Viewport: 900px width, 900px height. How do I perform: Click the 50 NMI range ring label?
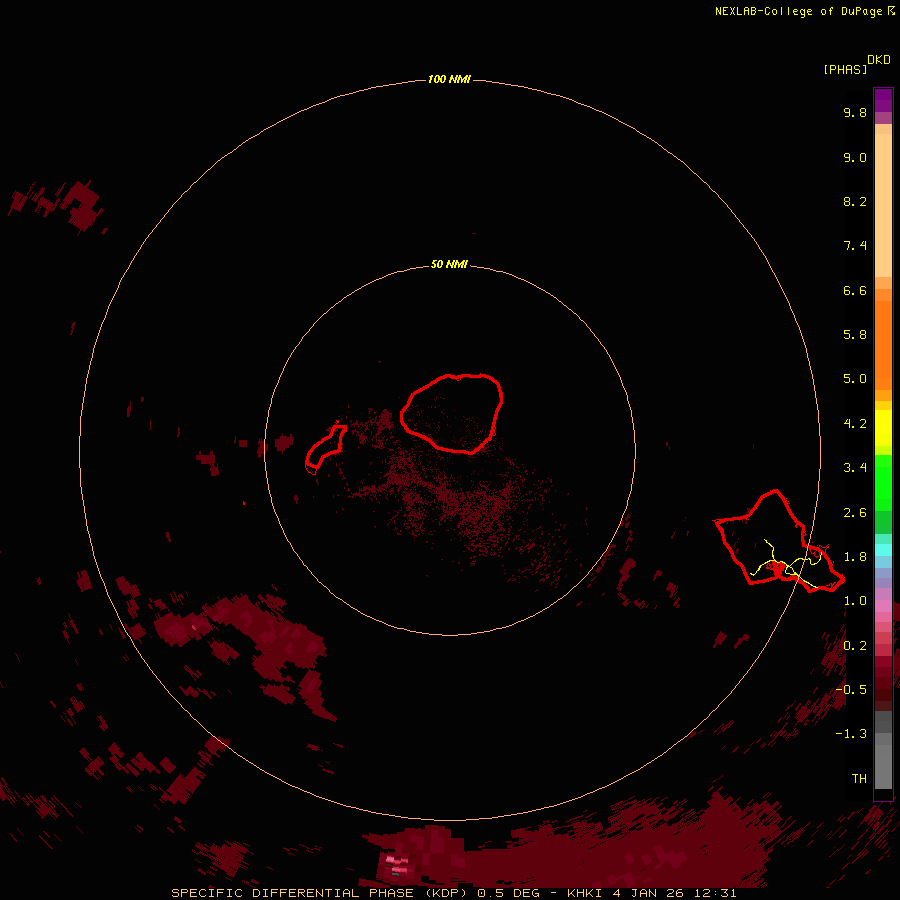pos(449,264)
